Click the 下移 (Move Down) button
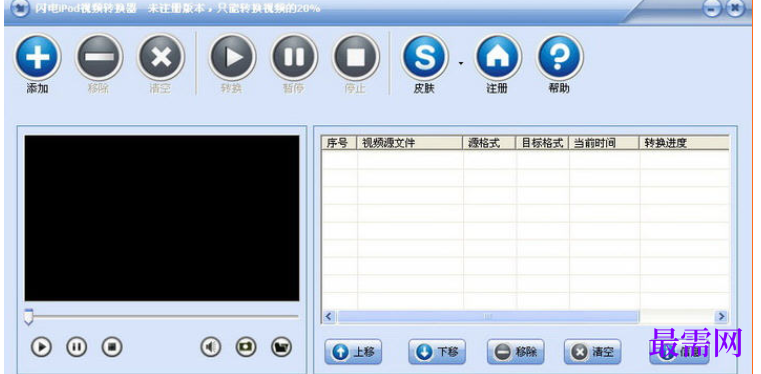The height and width of the screenshot is (374, 761). tap(437, 352)
